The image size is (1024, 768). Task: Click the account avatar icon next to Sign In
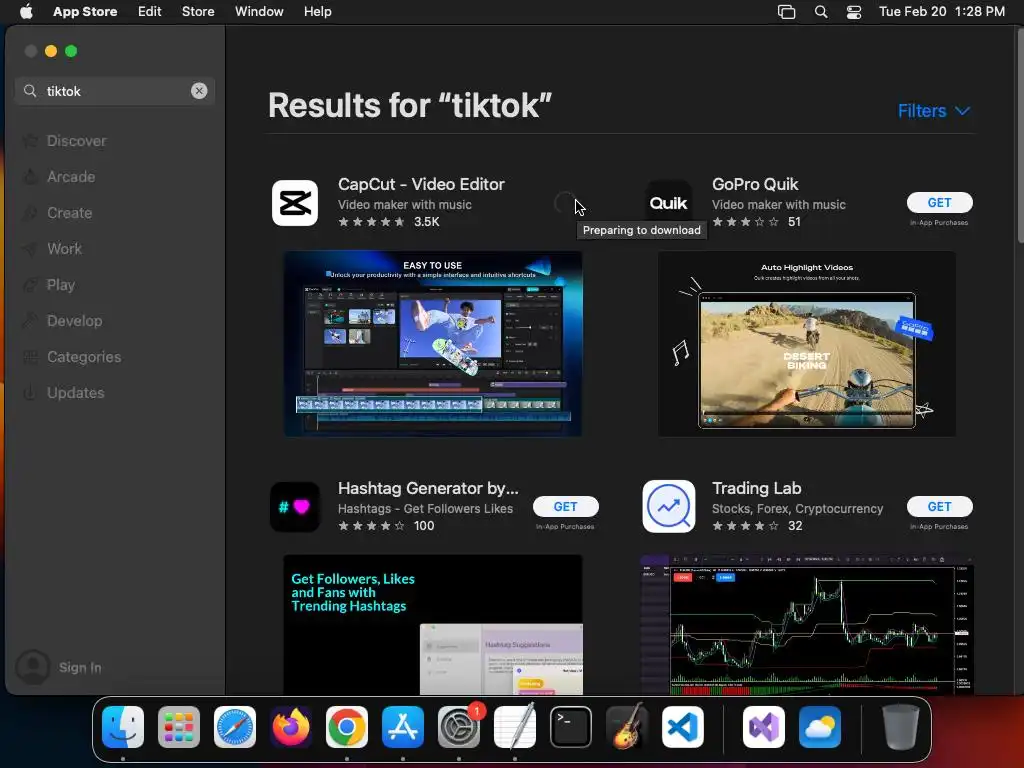pyautogui.click(x=33, y=667)
